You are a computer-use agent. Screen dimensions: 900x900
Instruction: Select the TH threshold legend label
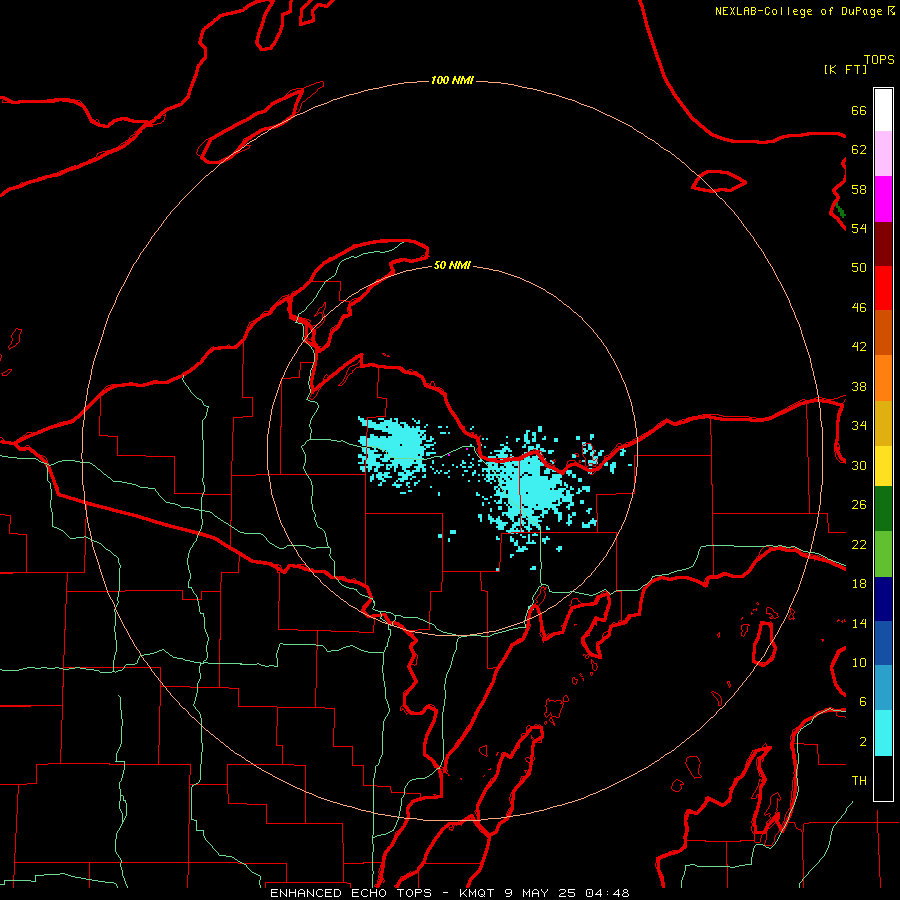859,781
